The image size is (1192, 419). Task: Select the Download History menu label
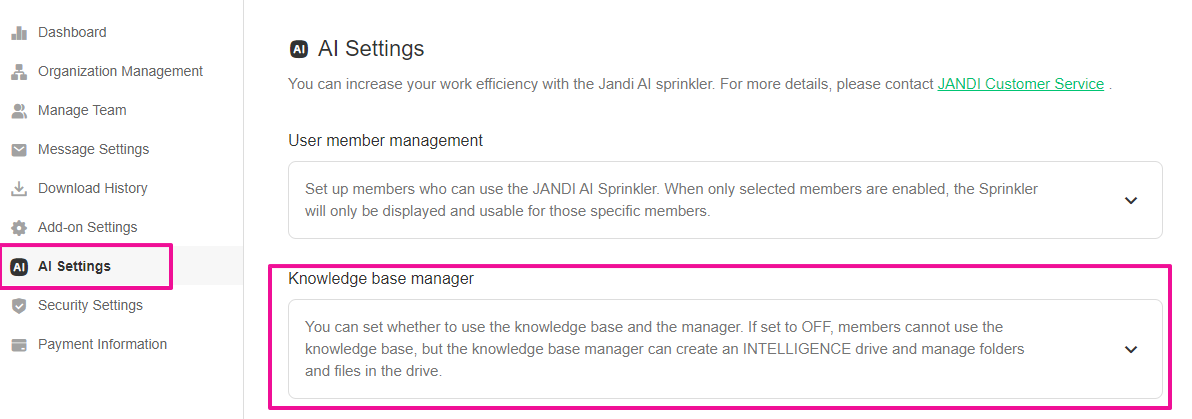(92, 188)
